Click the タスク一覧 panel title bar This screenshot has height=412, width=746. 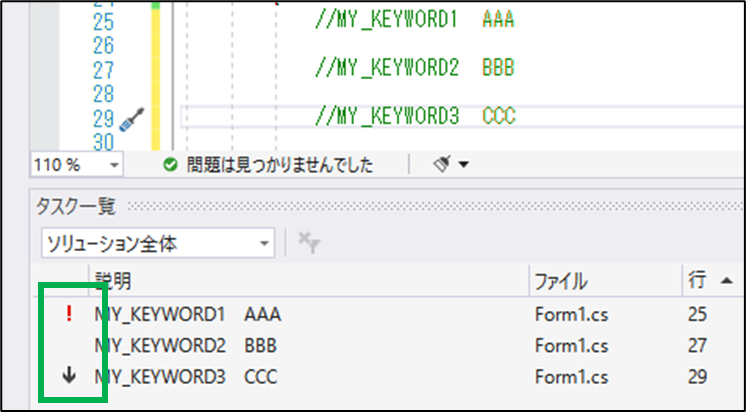[x=76, y=207]
